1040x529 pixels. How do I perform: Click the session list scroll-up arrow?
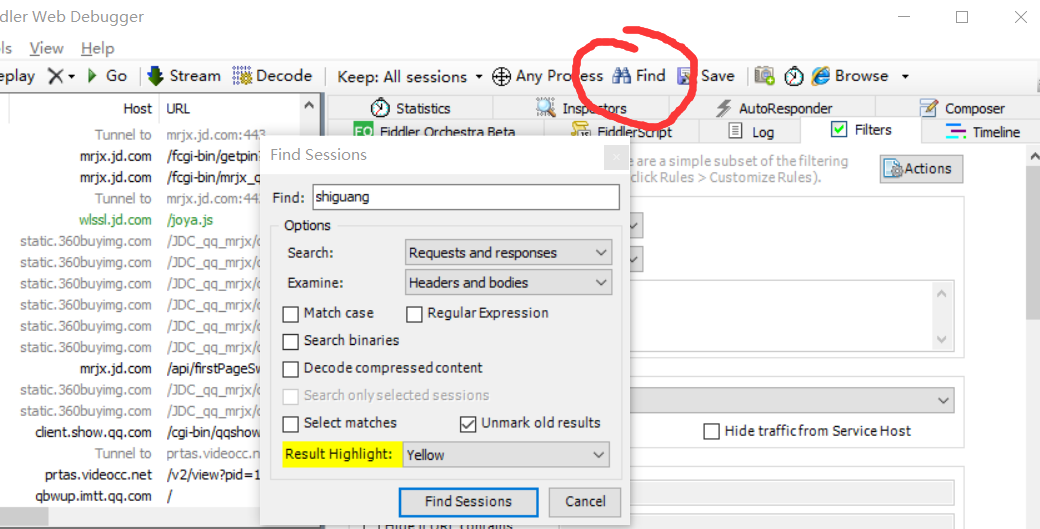click(308, 105)
